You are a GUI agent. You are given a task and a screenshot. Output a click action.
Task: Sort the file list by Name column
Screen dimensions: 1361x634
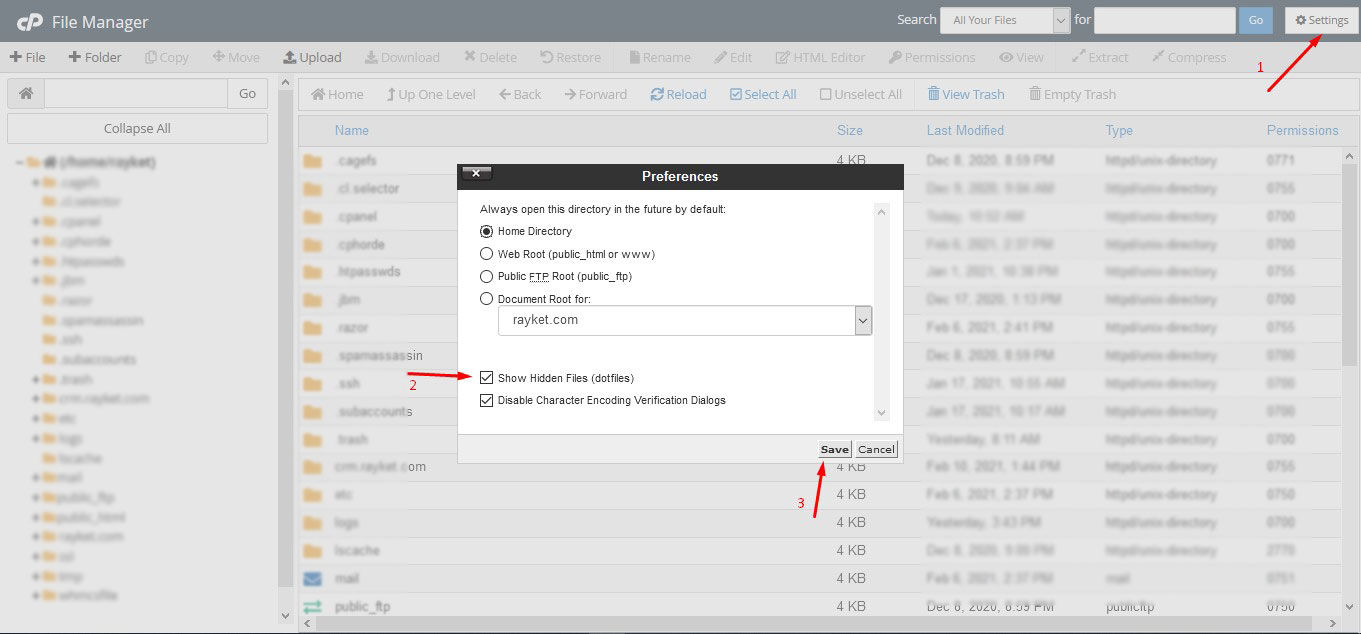pyautogui.click(x=351, y=130)
